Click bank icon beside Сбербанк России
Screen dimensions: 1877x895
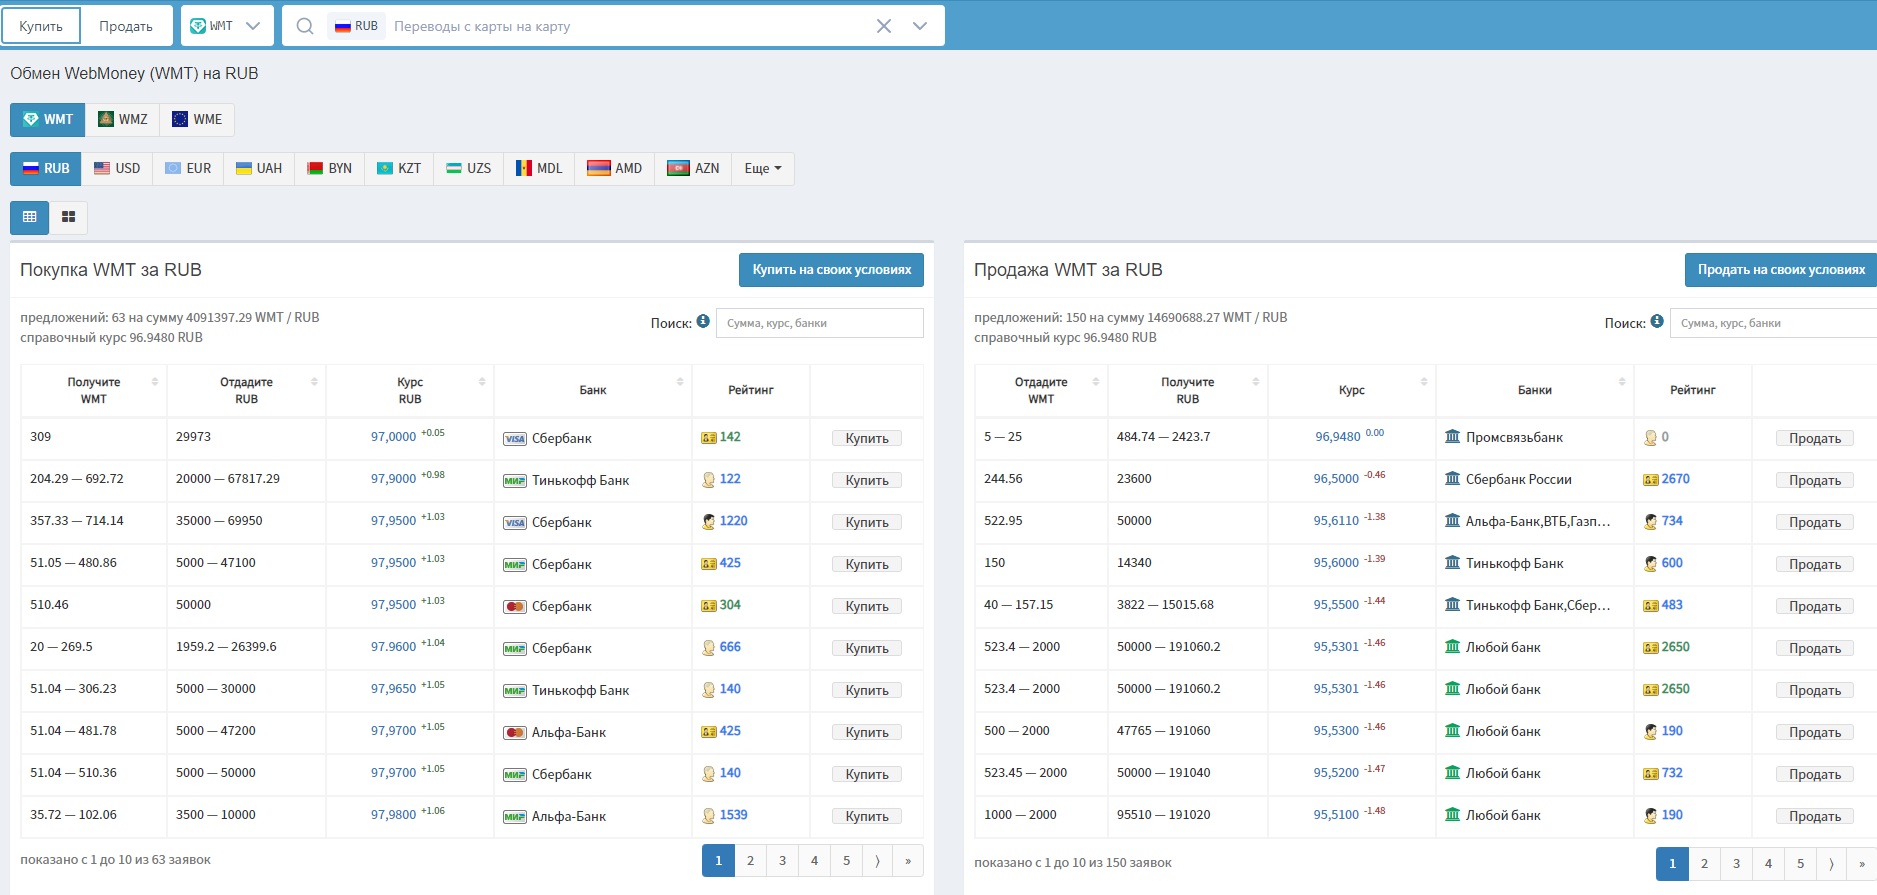click(x=1453, y=479)
